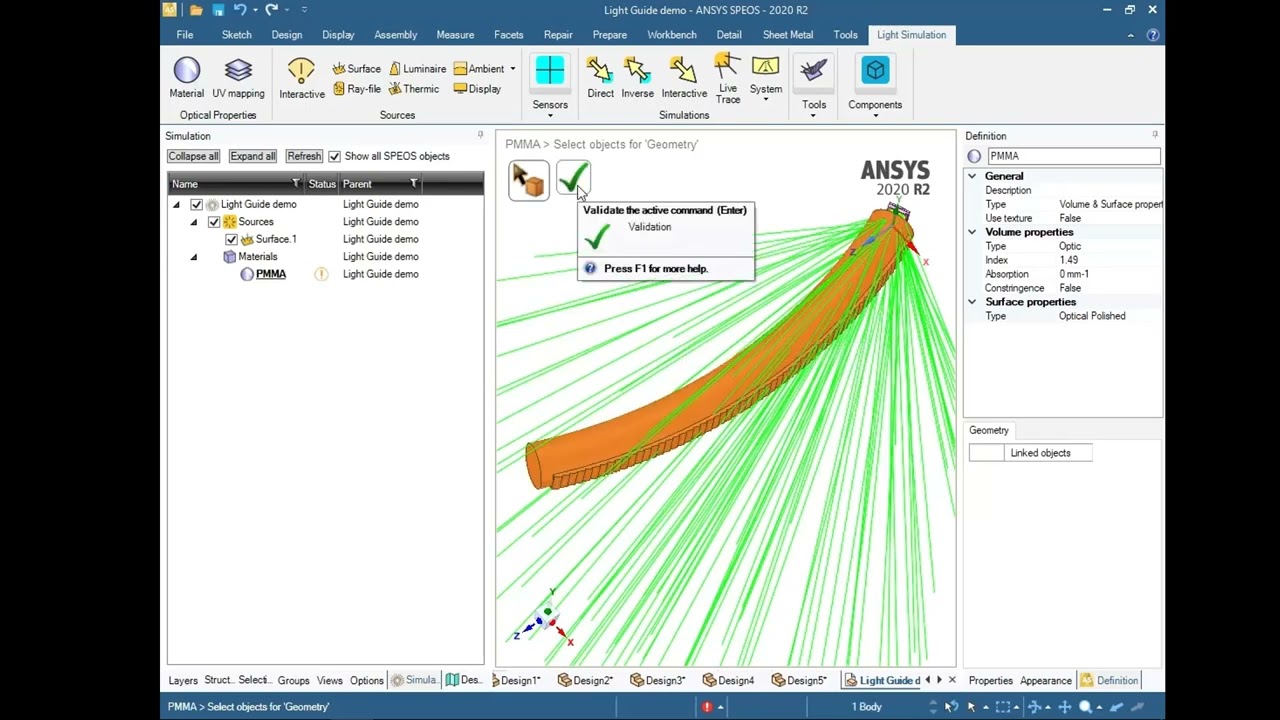Screen dimensions: 1280x720
Task: Start Live Trace
Action: [728, 80]
